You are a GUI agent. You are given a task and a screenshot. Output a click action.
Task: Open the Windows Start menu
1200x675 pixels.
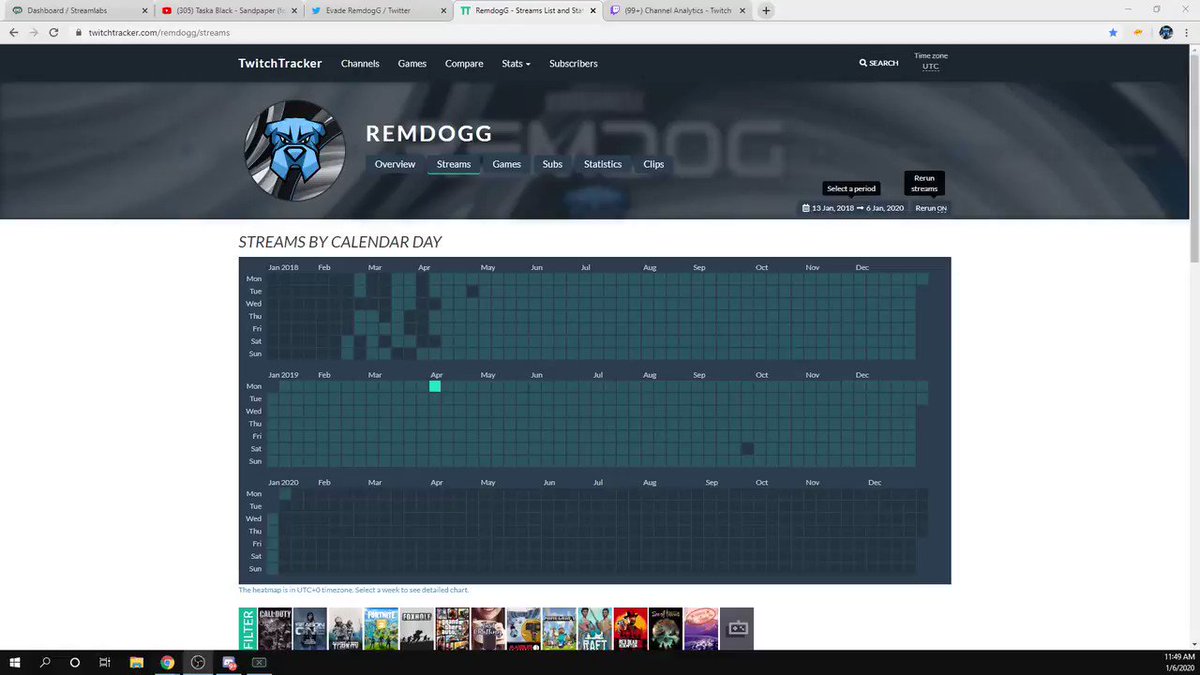pos(15,662)
